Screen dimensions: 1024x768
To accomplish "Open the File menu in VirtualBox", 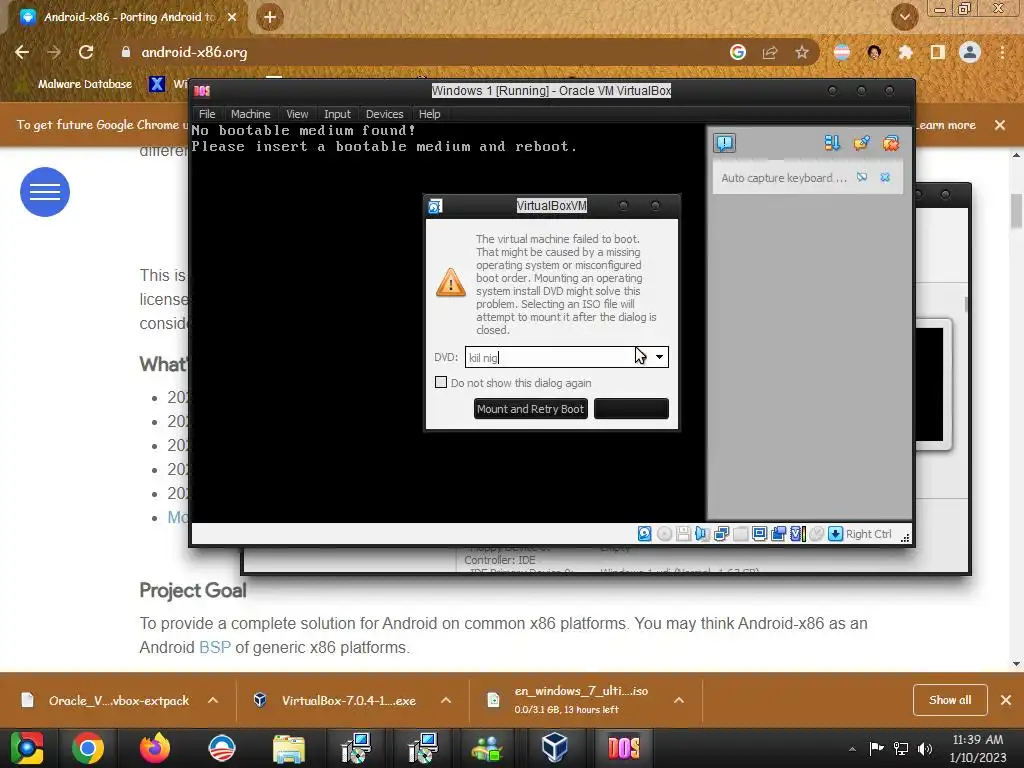I will 207,114.
